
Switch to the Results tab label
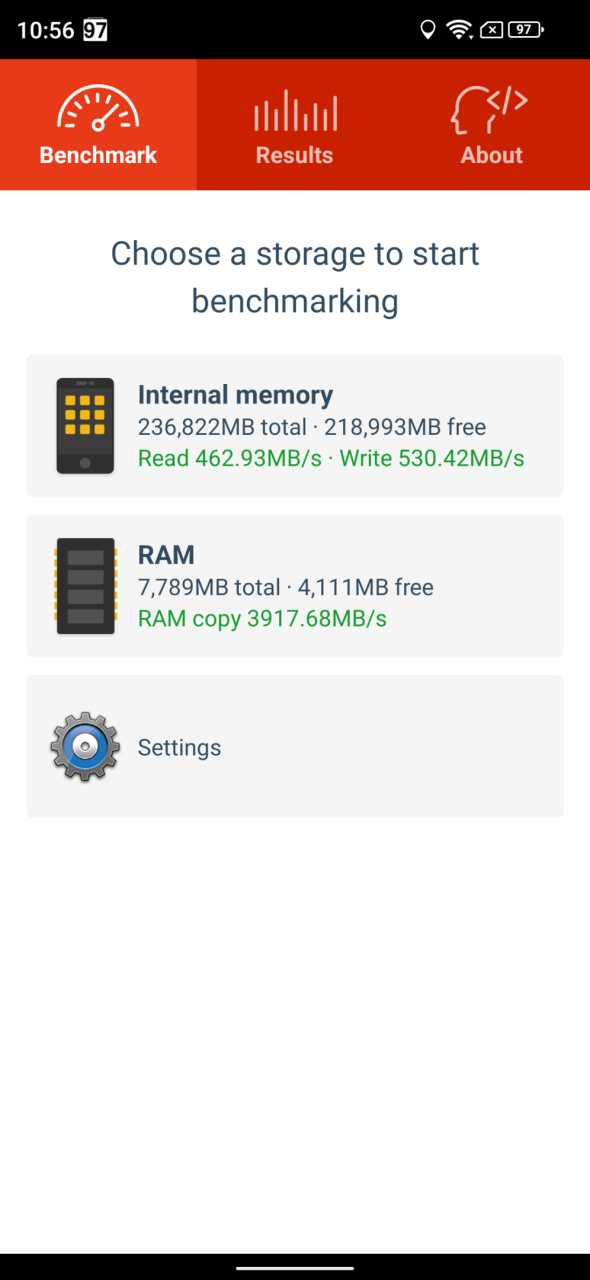coord(294,156)
